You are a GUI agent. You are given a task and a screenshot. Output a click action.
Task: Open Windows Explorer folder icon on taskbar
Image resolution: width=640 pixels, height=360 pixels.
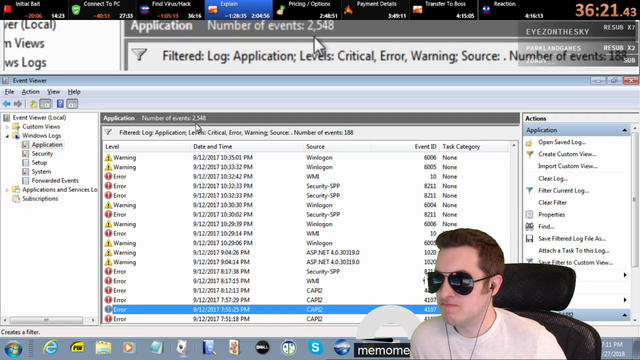(x=103, y=348)
